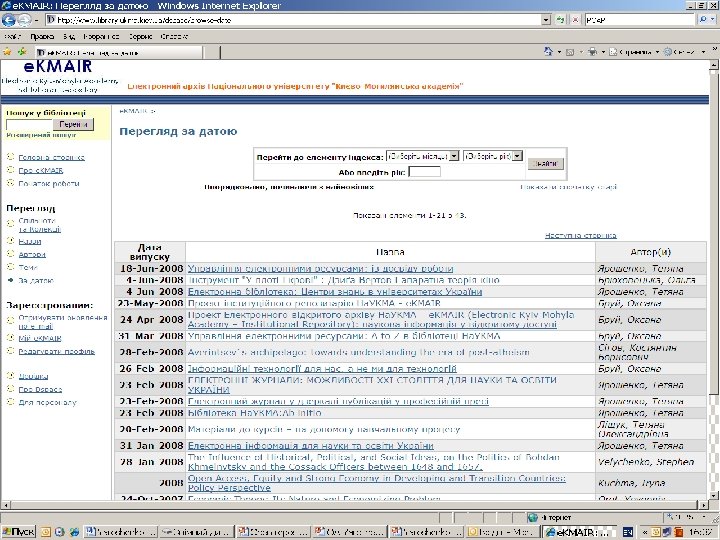This screenshot has height=540, width=720.
Task: Click the Home icon in the command bar
Action: pos(548,51)
